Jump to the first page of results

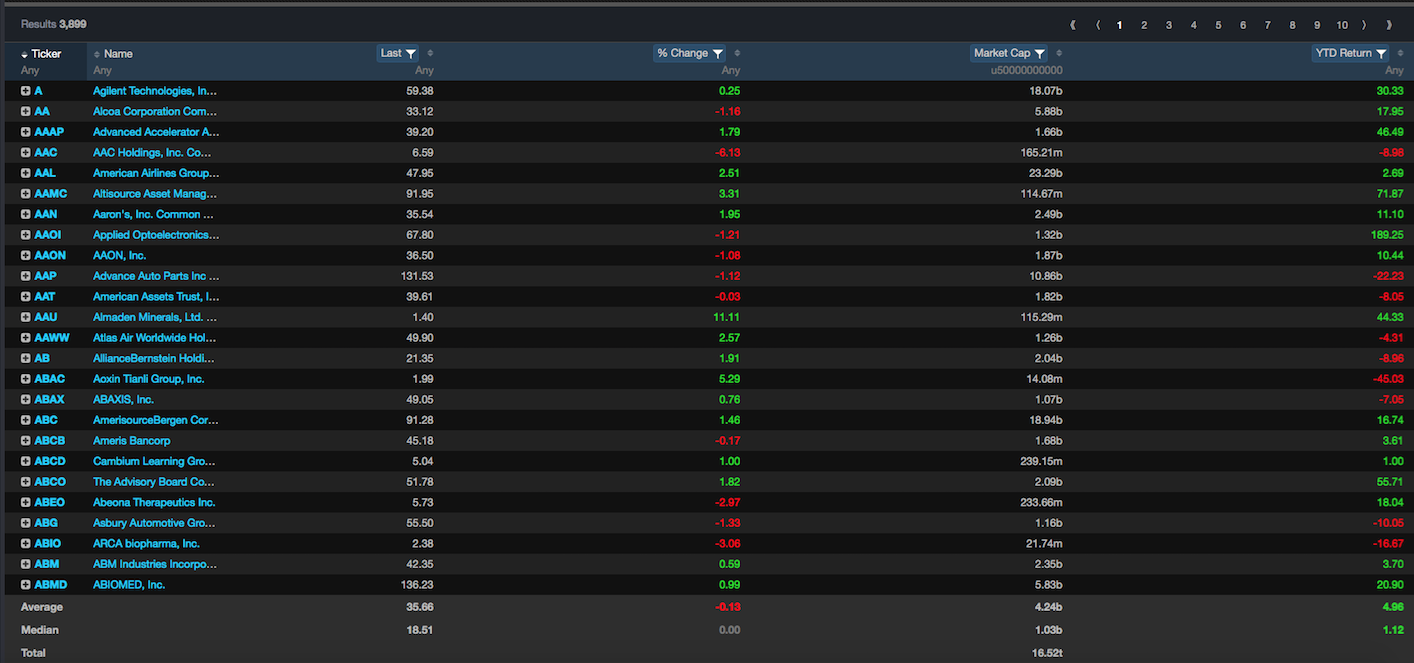click(1073, 25)
